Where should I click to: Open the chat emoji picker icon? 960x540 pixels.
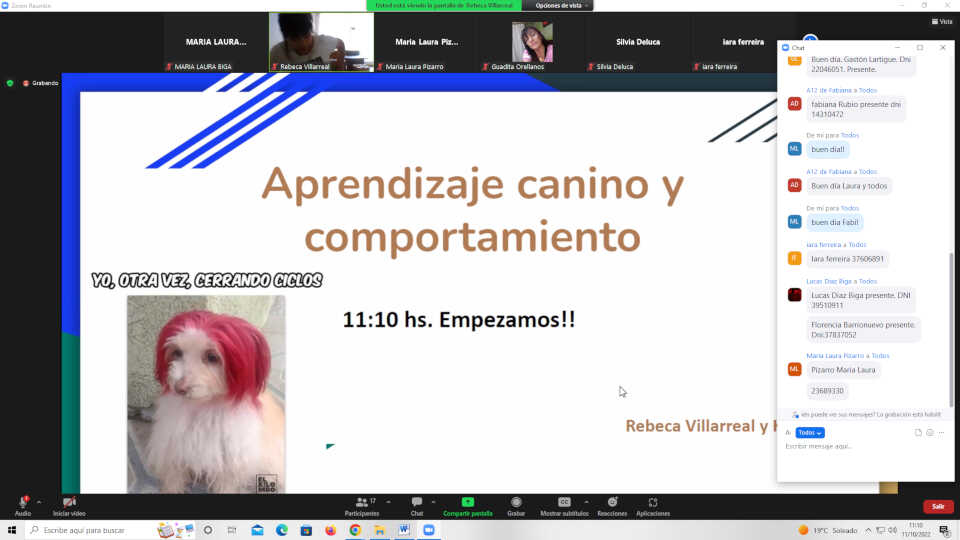click(x=929, y=433)
